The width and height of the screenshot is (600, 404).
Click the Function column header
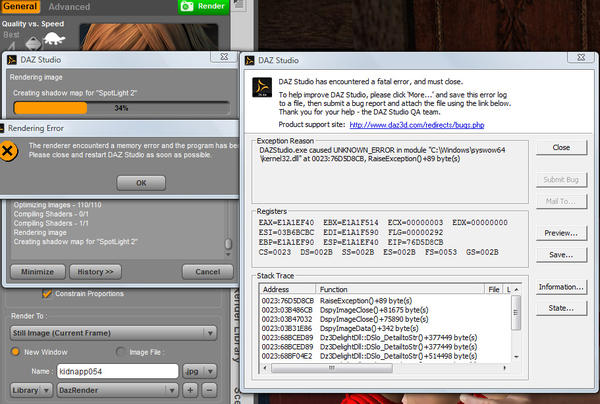click(x=400, y=290)
